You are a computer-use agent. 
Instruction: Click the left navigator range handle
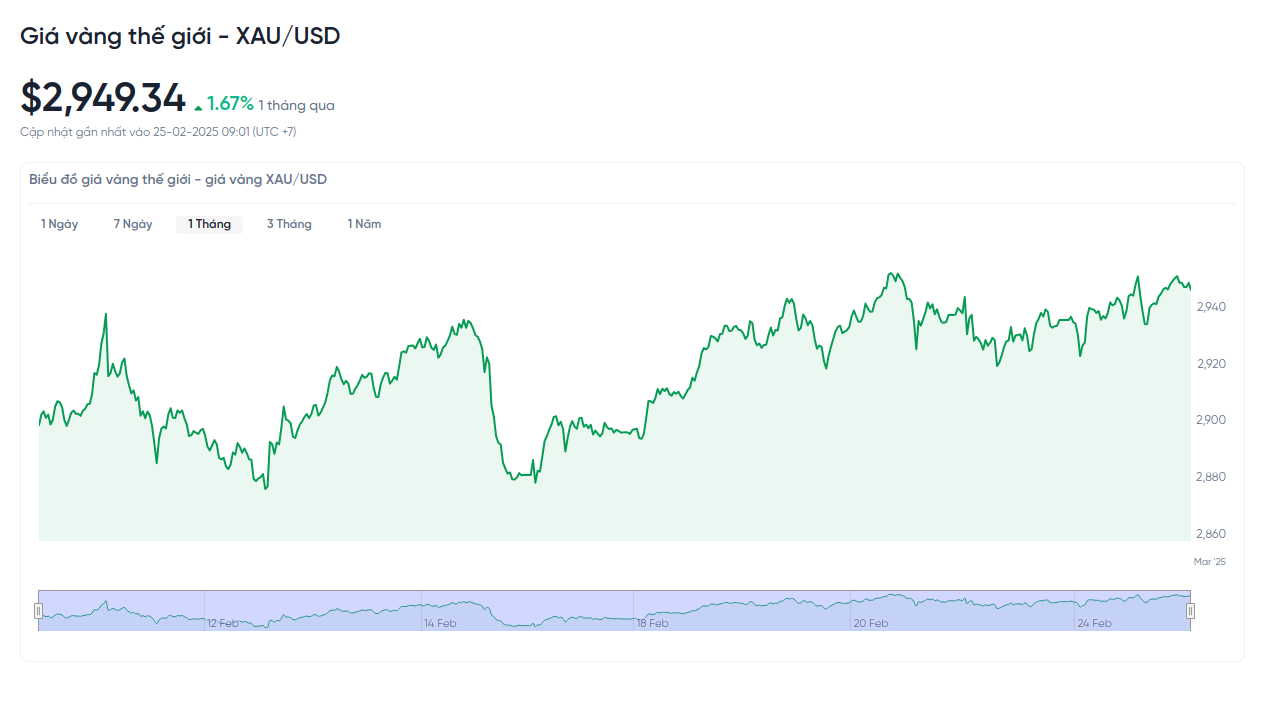tap(39, 611)
